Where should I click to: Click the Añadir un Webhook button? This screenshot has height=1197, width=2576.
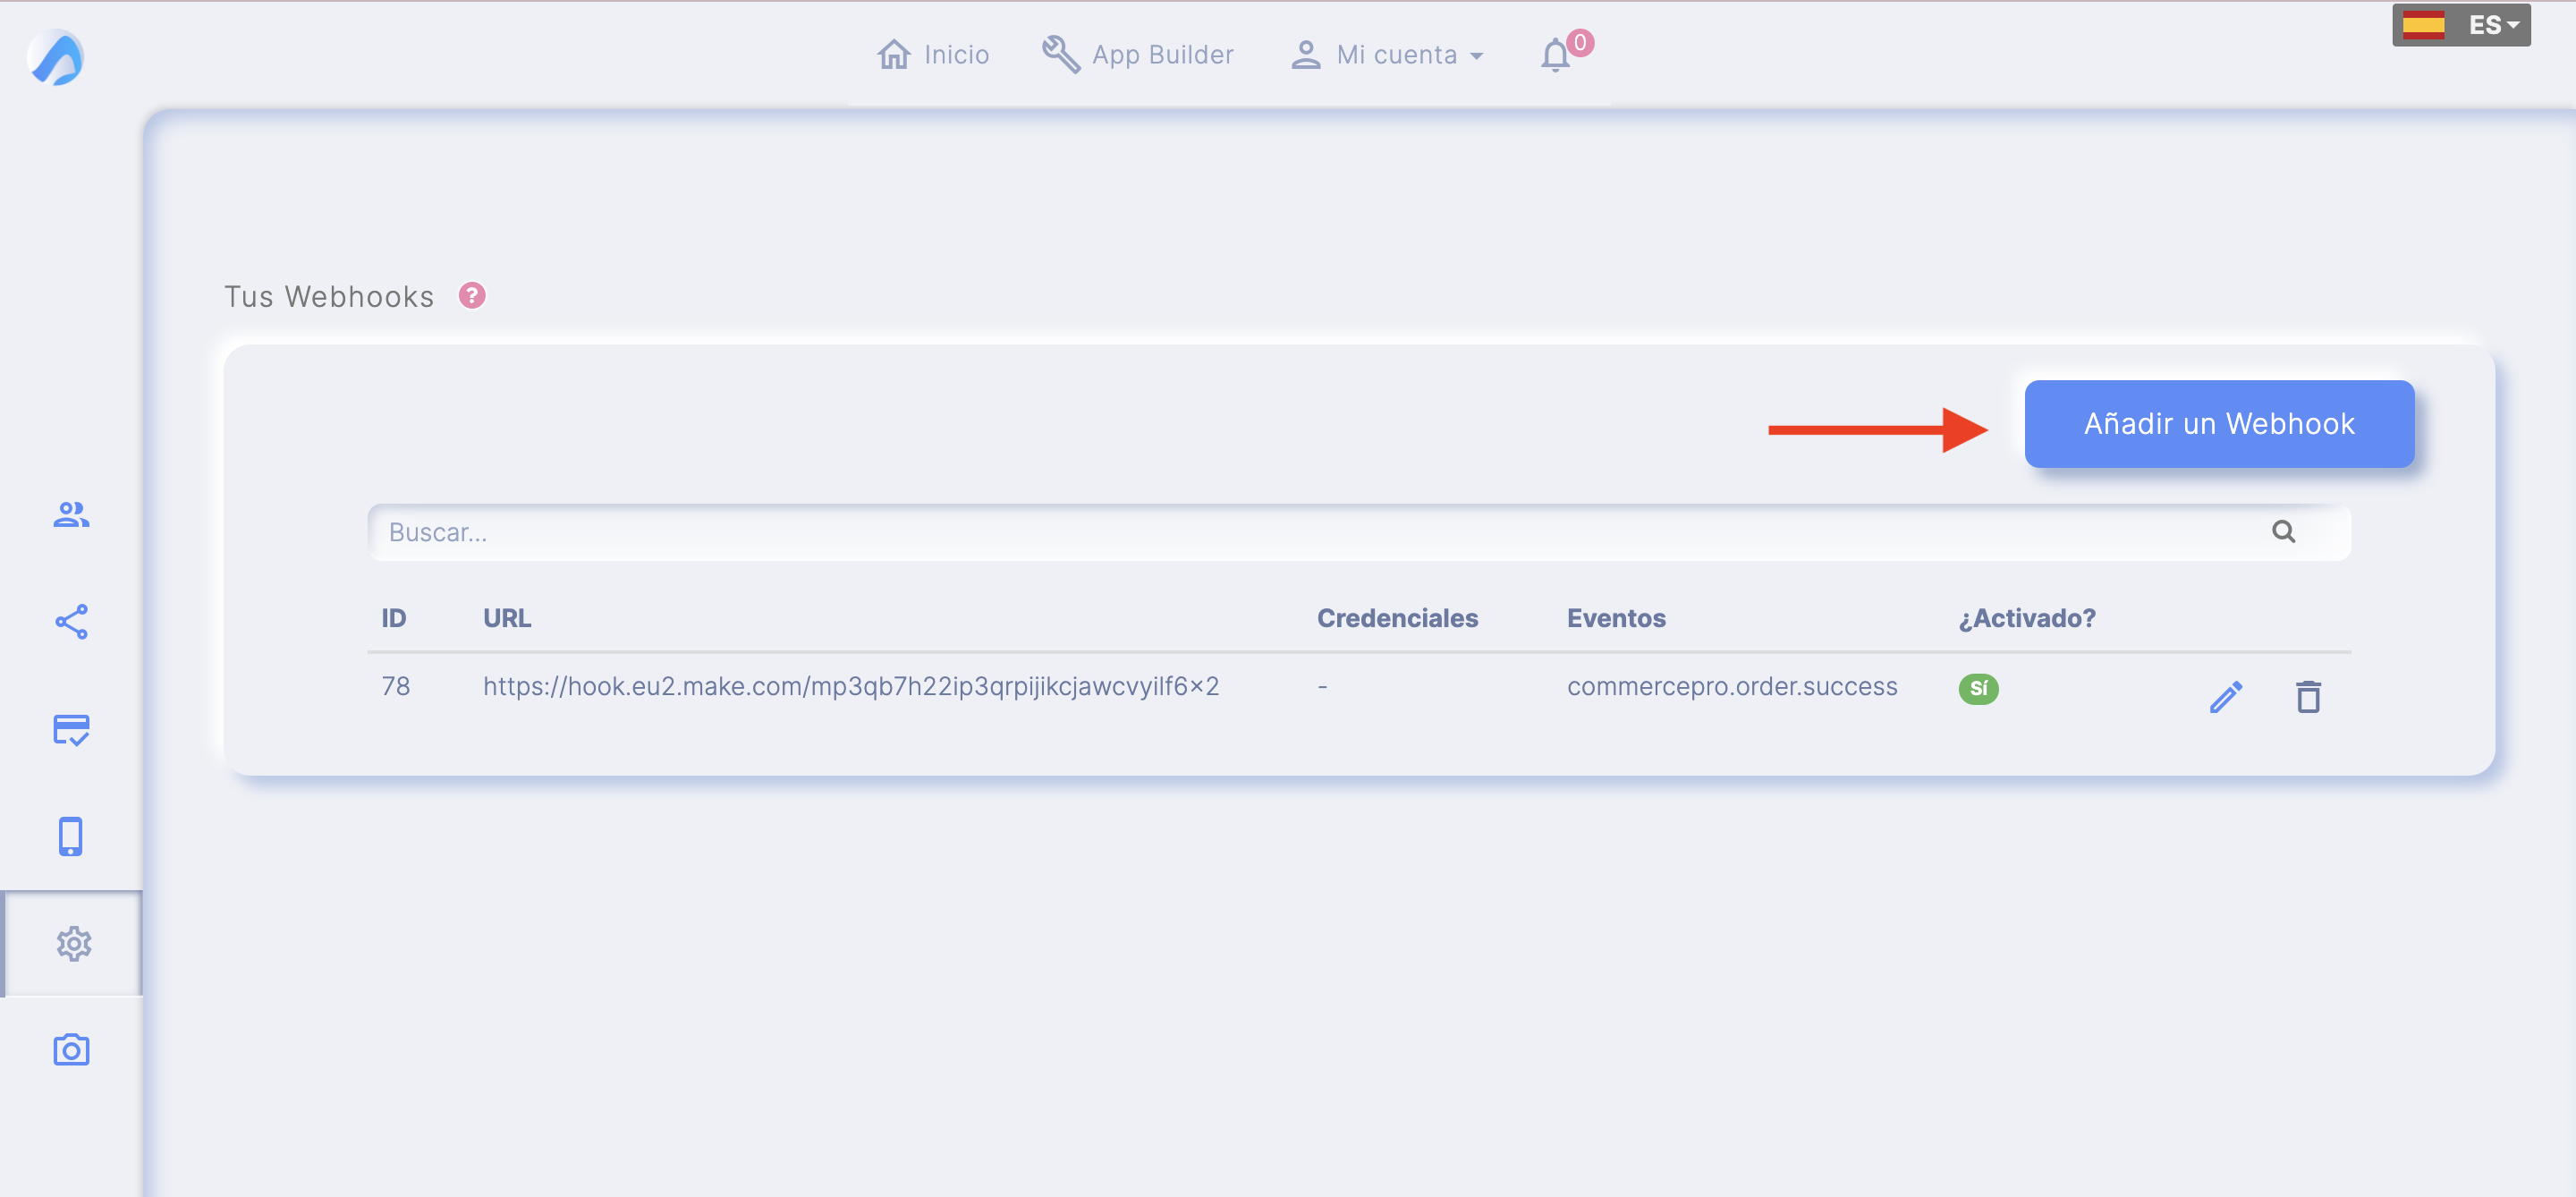coord(2219,424)
